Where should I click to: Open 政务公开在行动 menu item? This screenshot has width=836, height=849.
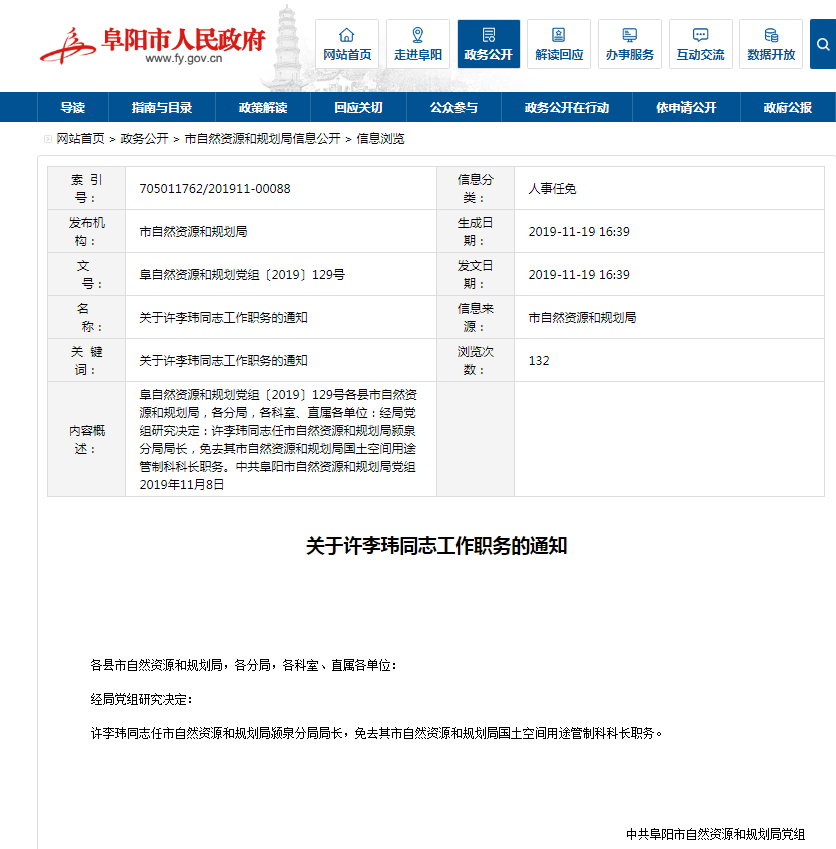(x=567, y=107)
